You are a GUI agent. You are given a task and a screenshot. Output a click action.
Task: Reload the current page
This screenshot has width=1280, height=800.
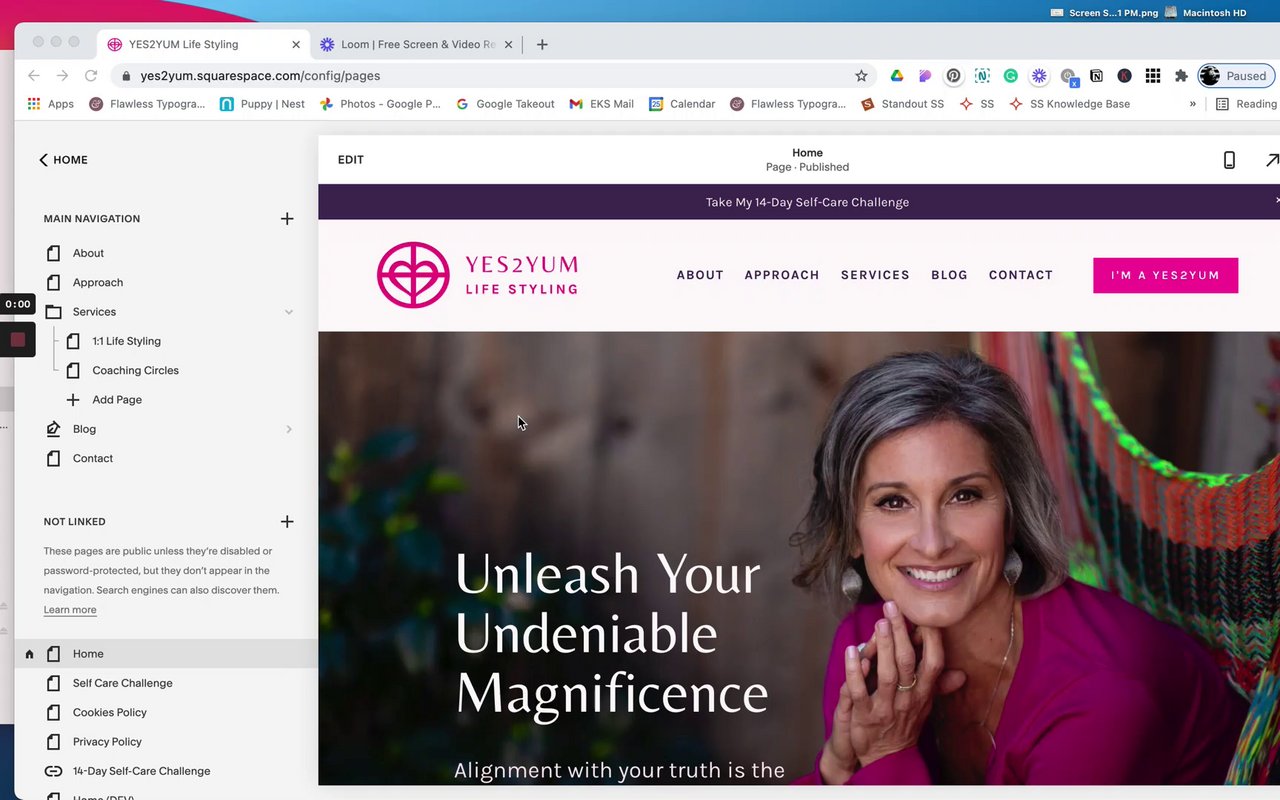click(x=91, y=76)
